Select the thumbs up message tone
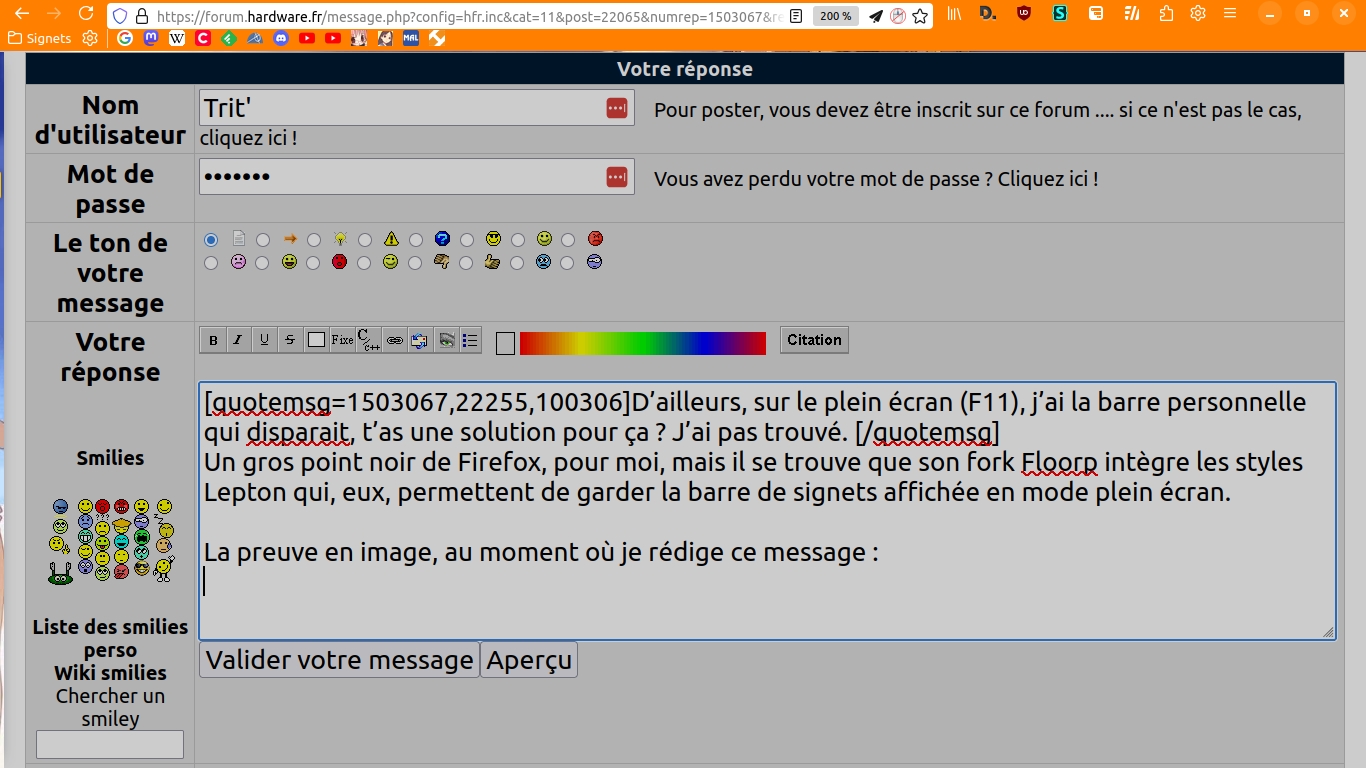This screenshot has width=1366, height=768. 466,263
